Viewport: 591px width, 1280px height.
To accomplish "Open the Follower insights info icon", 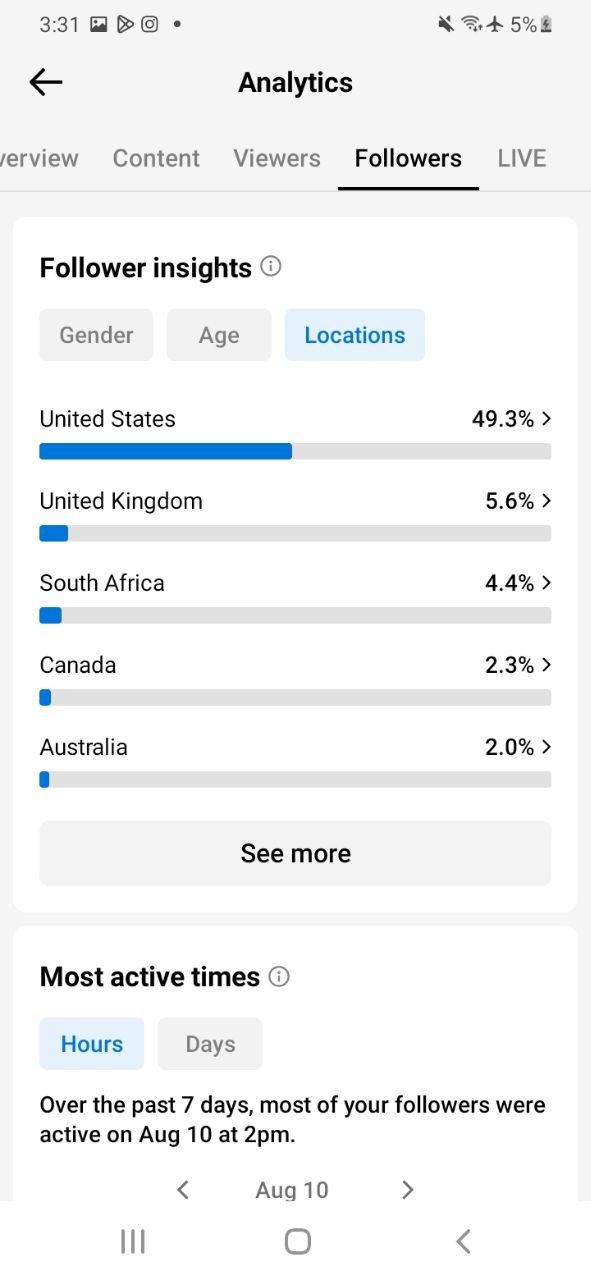I will [x=270, y=267].
